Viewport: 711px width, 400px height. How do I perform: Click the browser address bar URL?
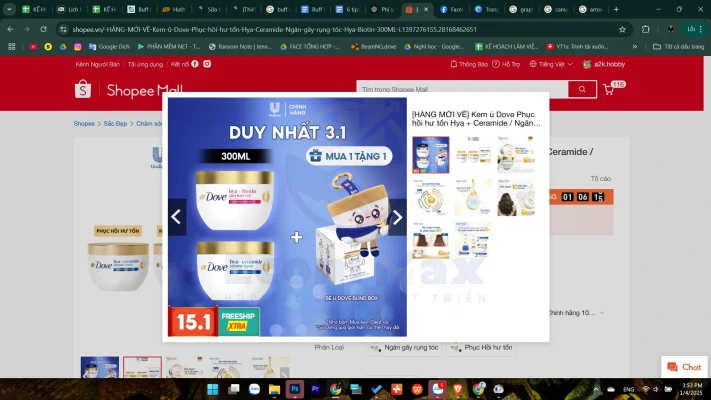click(x=274, y=29)
